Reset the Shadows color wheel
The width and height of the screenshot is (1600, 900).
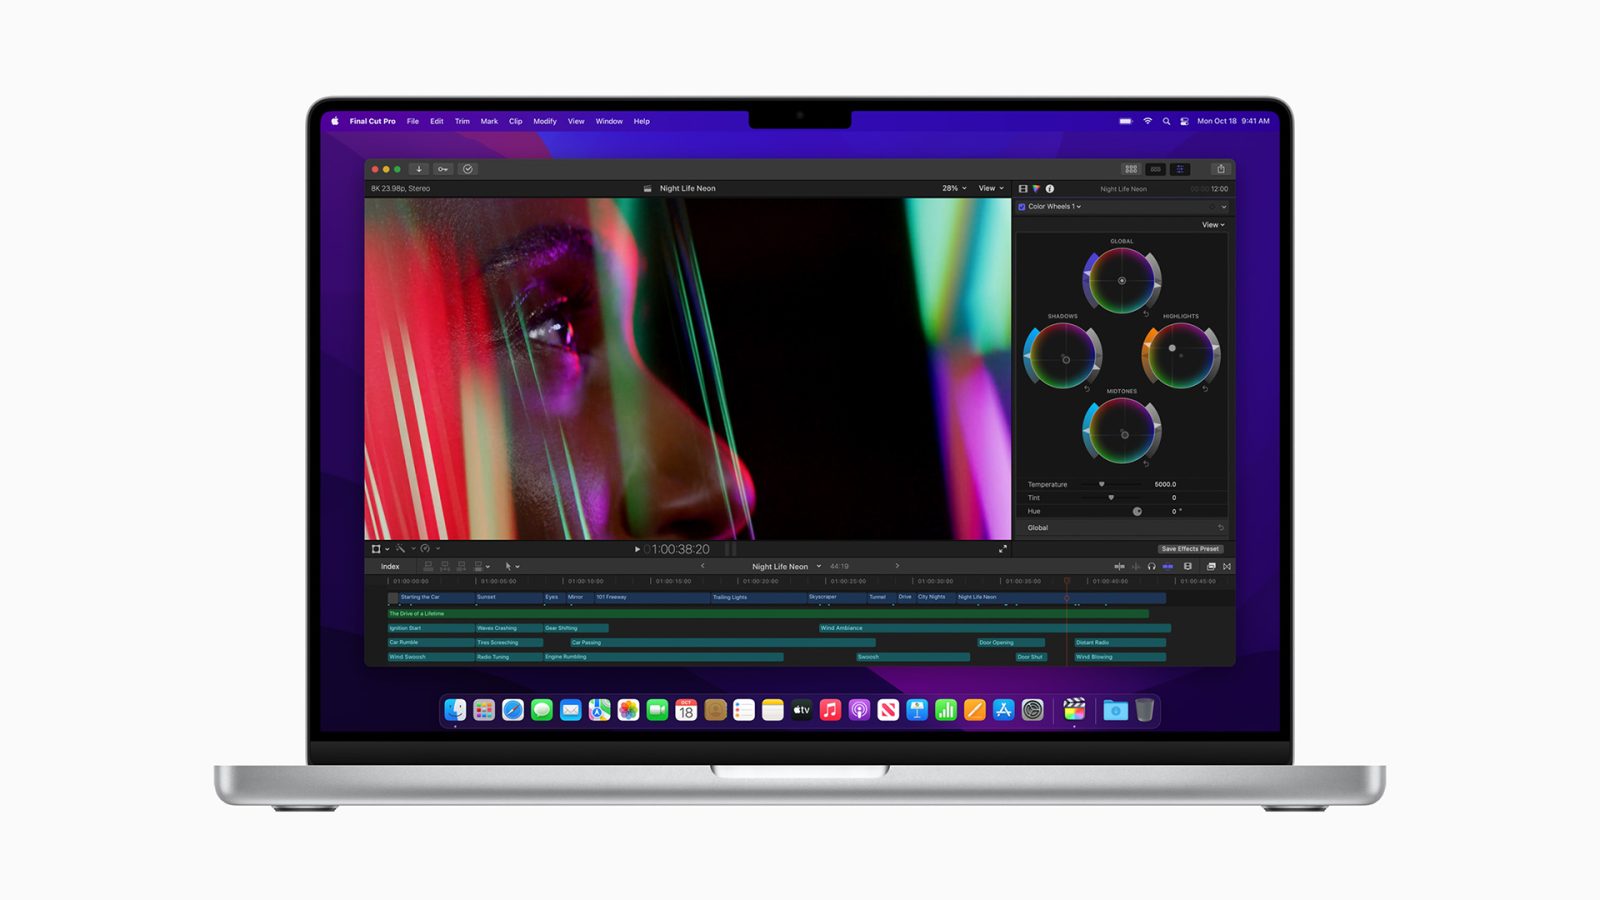pos(1087,388)
